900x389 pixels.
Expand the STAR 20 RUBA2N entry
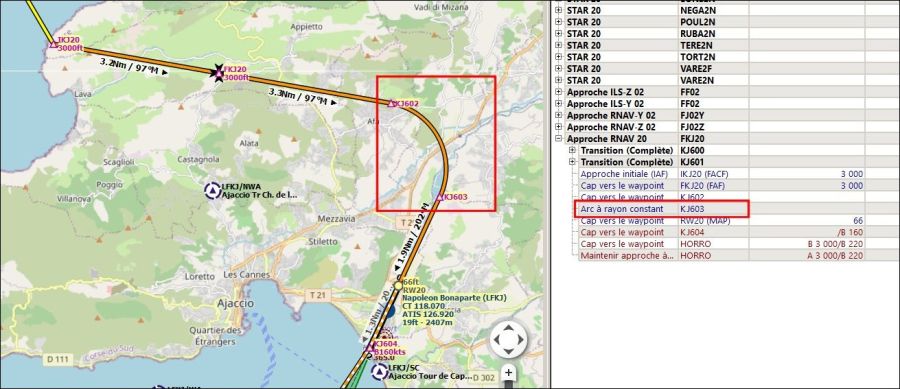pyautogui.click(x=558, y=33)
